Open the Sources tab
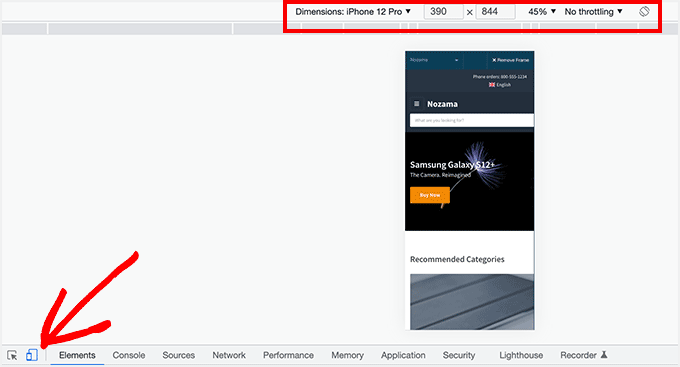The image size is (680, 367). tap(179, 355)
